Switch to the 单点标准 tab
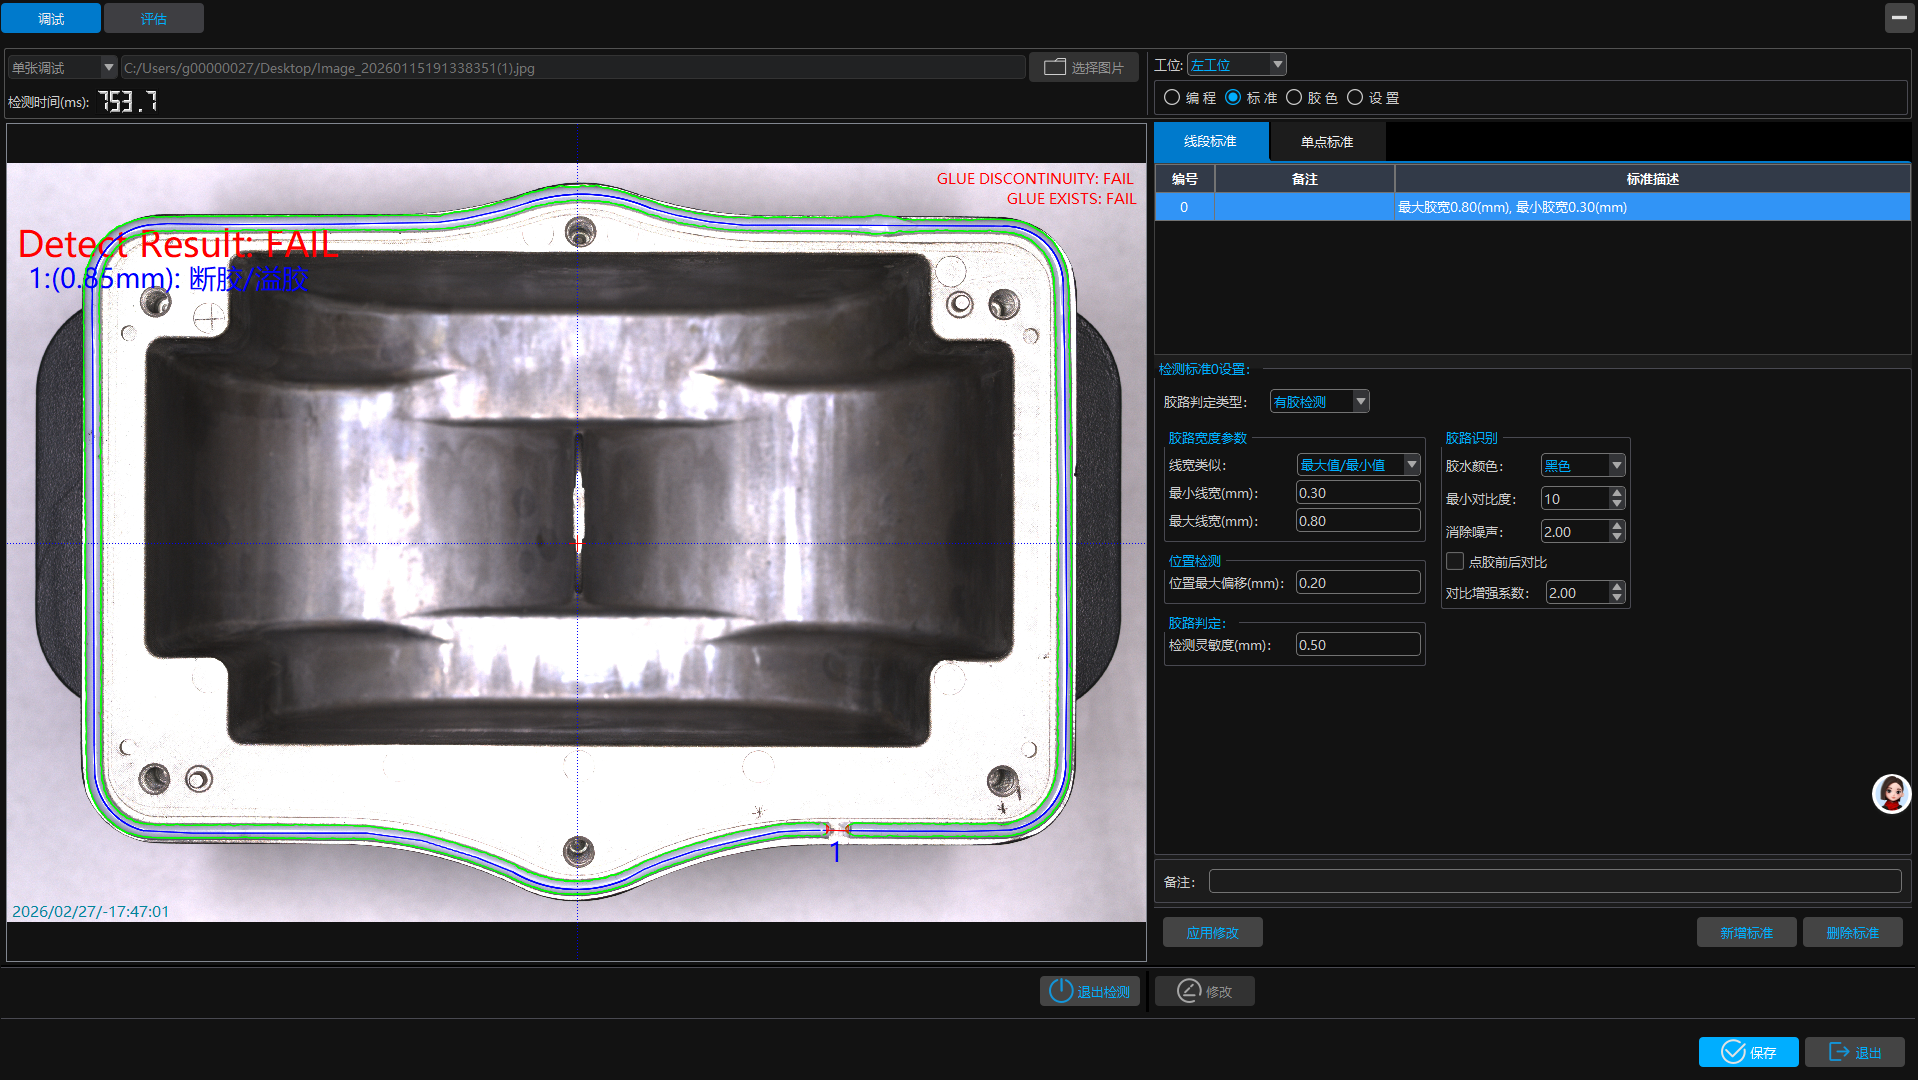 click(x=1326, y=142)
